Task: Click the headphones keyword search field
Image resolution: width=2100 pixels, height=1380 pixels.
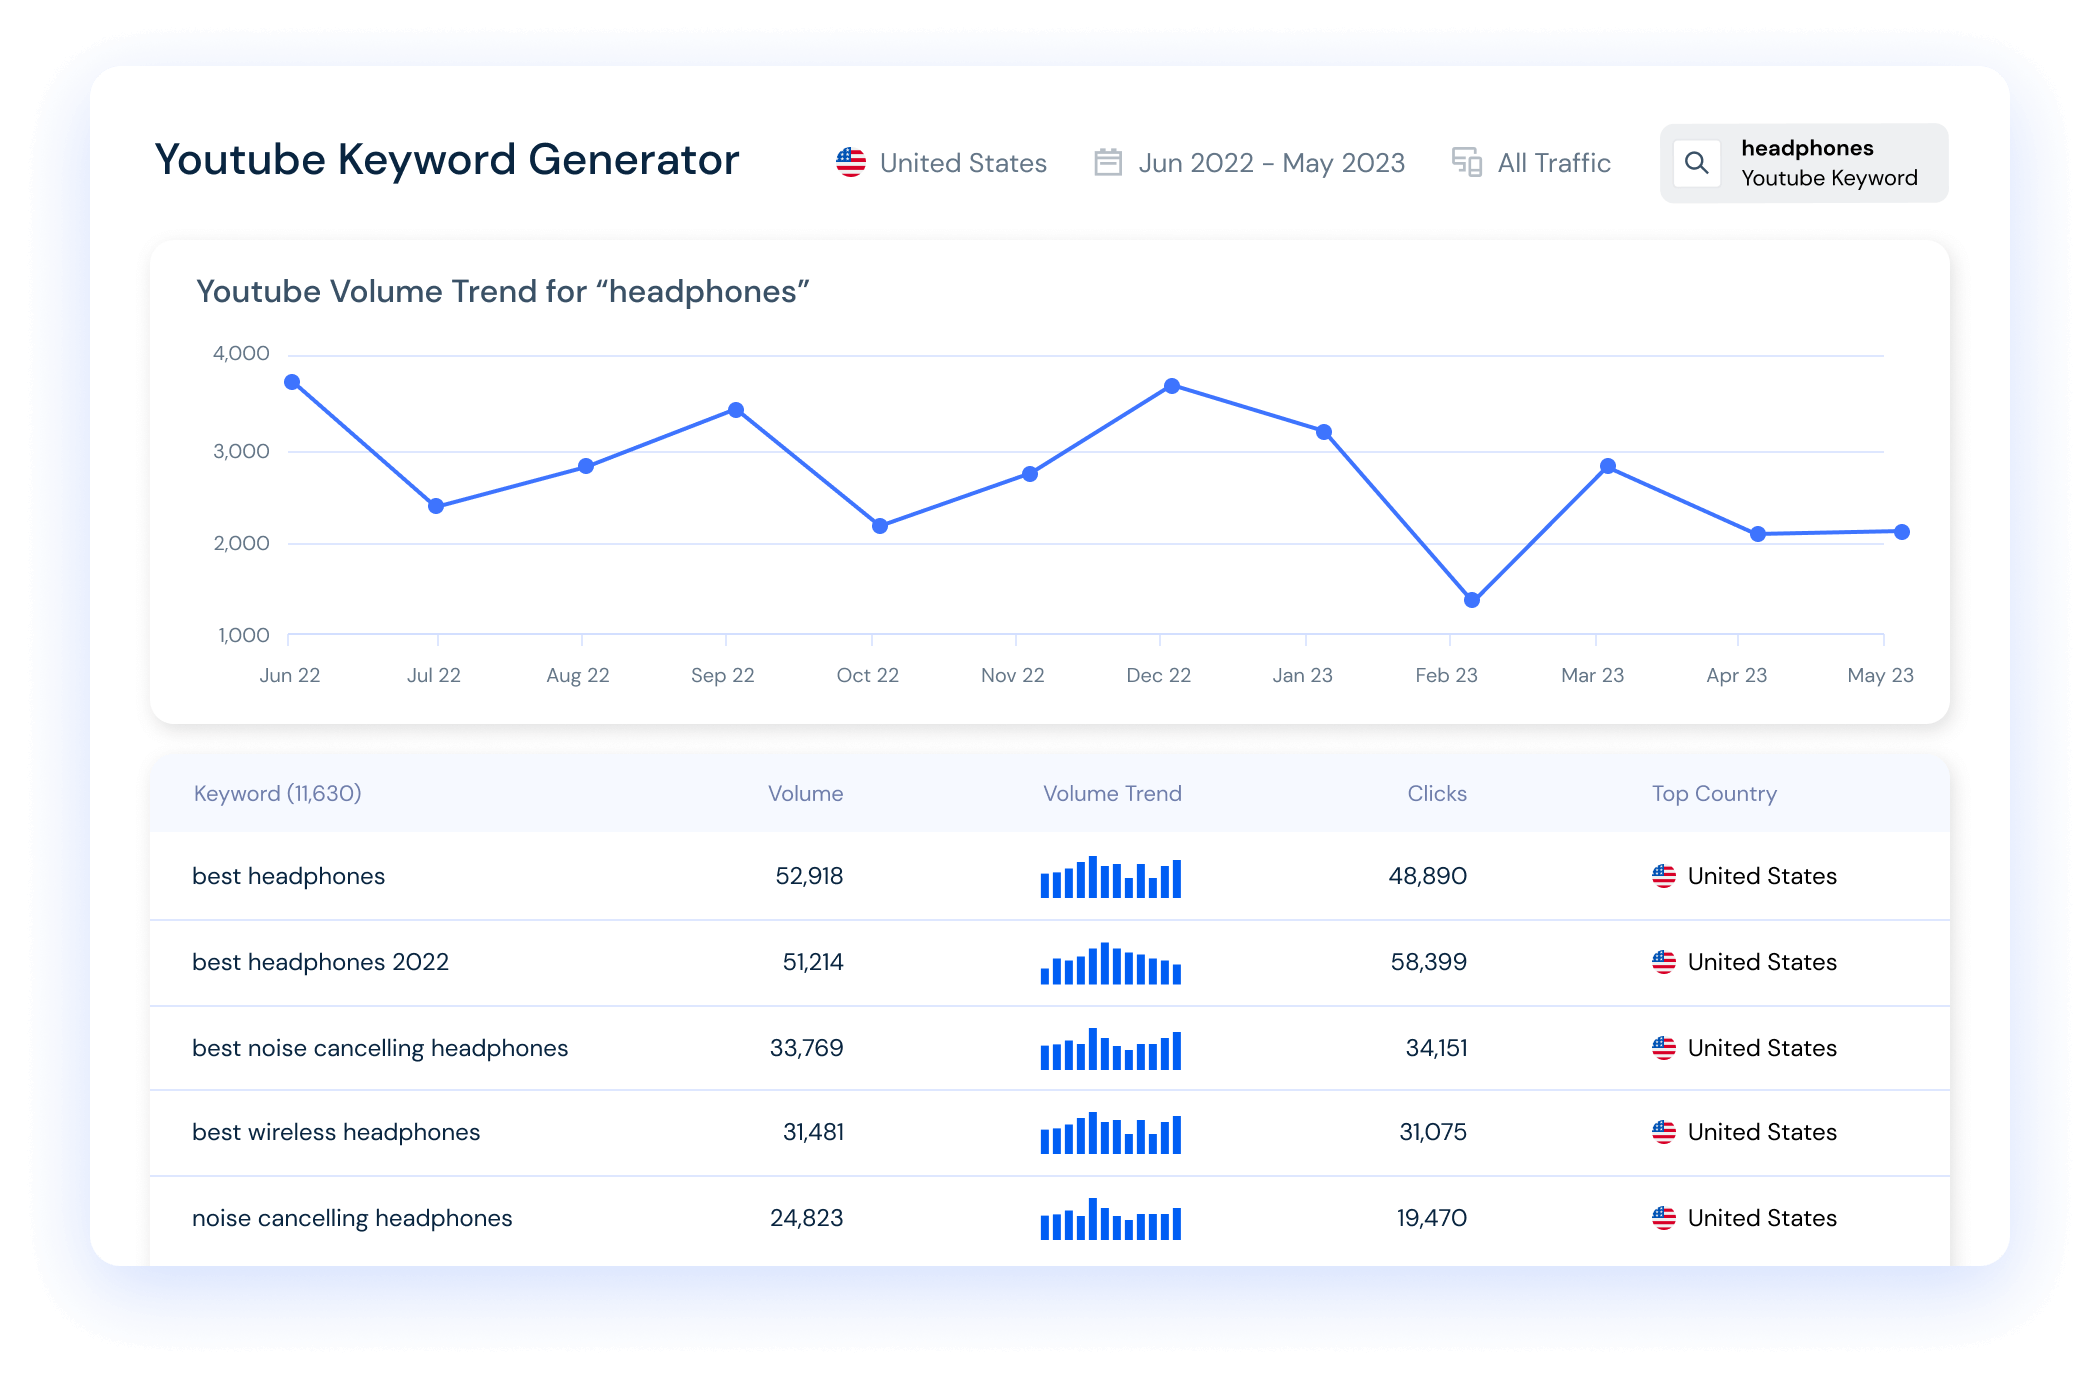Action: pyautogui.click(x=1804, y=163)
